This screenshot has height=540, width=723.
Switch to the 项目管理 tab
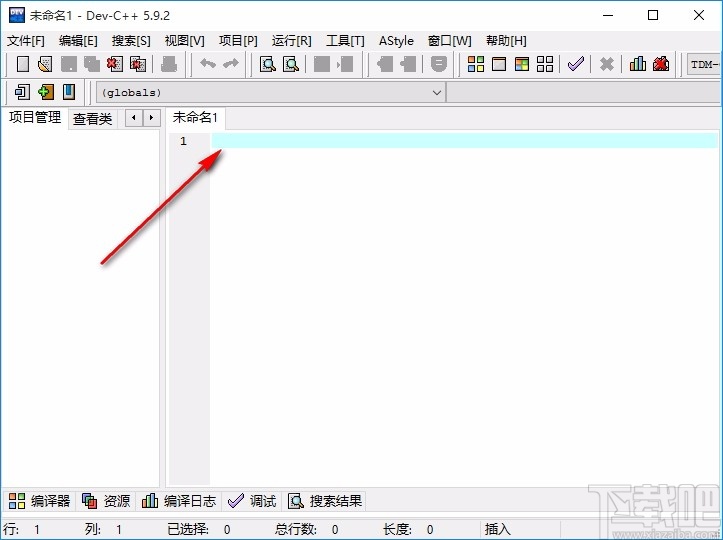pos(35,118)
